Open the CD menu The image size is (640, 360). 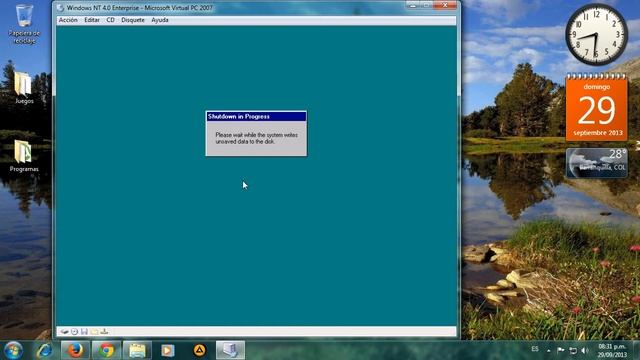point(110,20)
